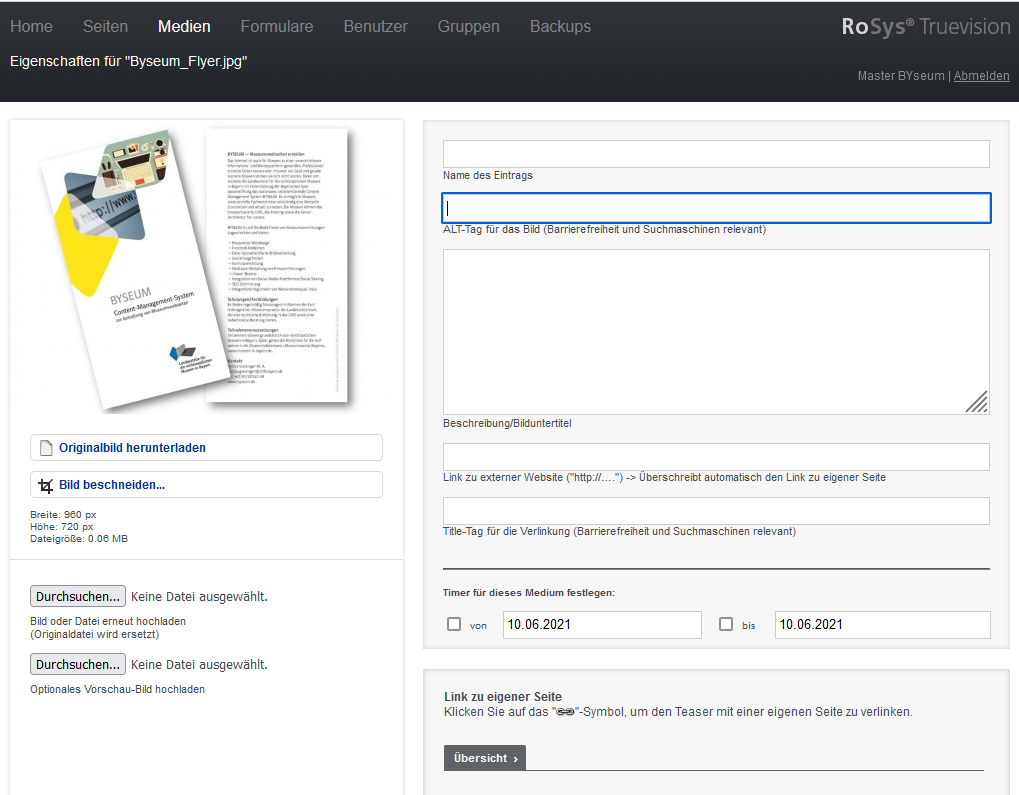
Task: Open the Benutzer menu item
Action: coord(375,27)
